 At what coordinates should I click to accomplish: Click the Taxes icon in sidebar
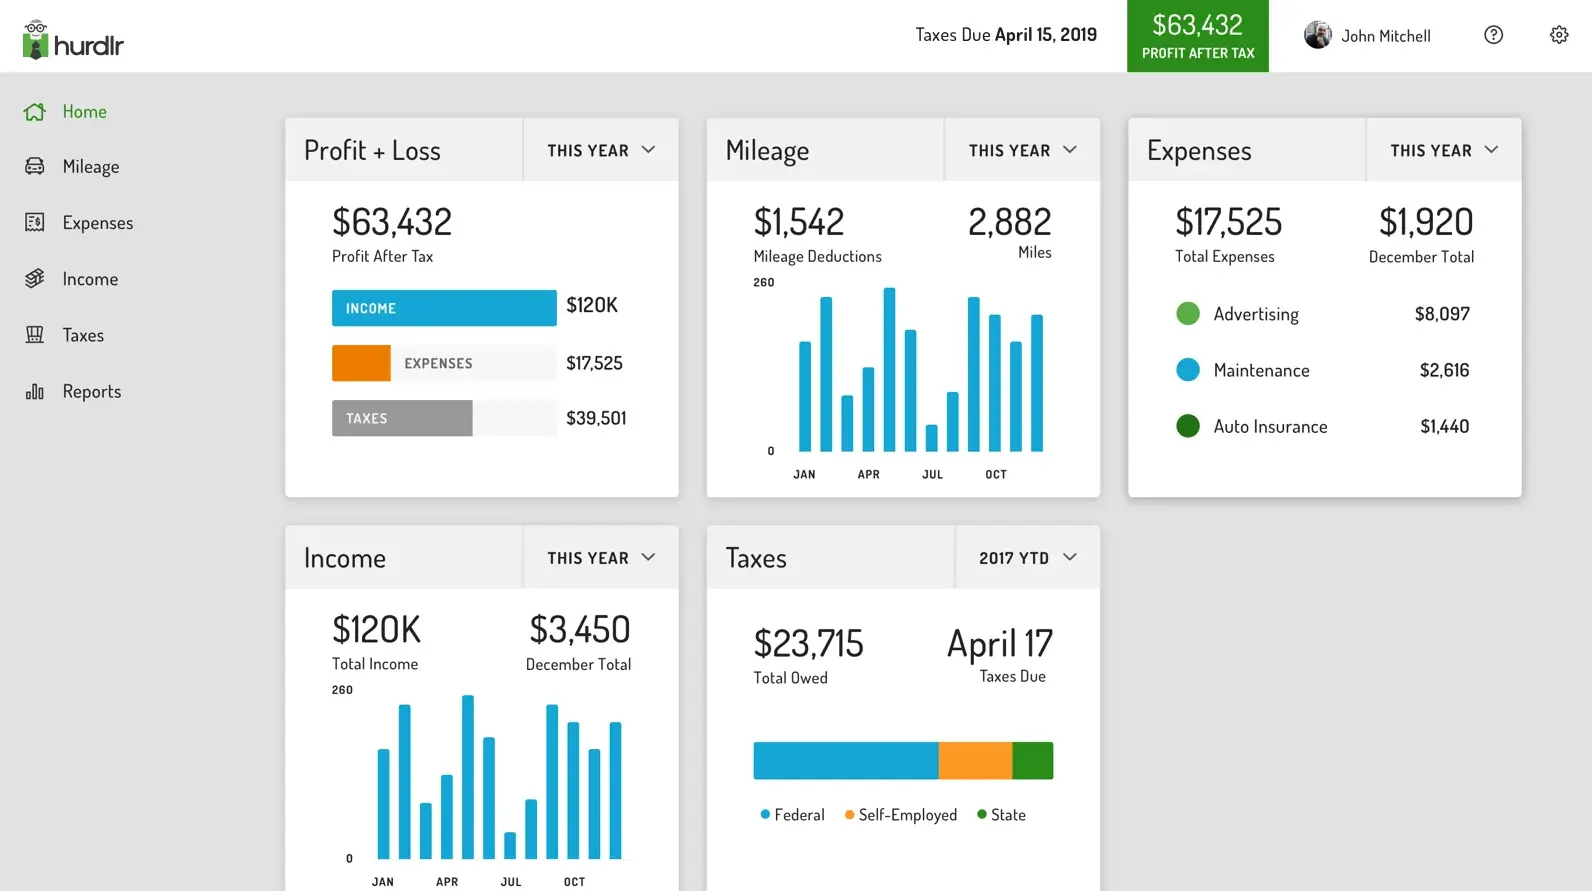(35, 335)
